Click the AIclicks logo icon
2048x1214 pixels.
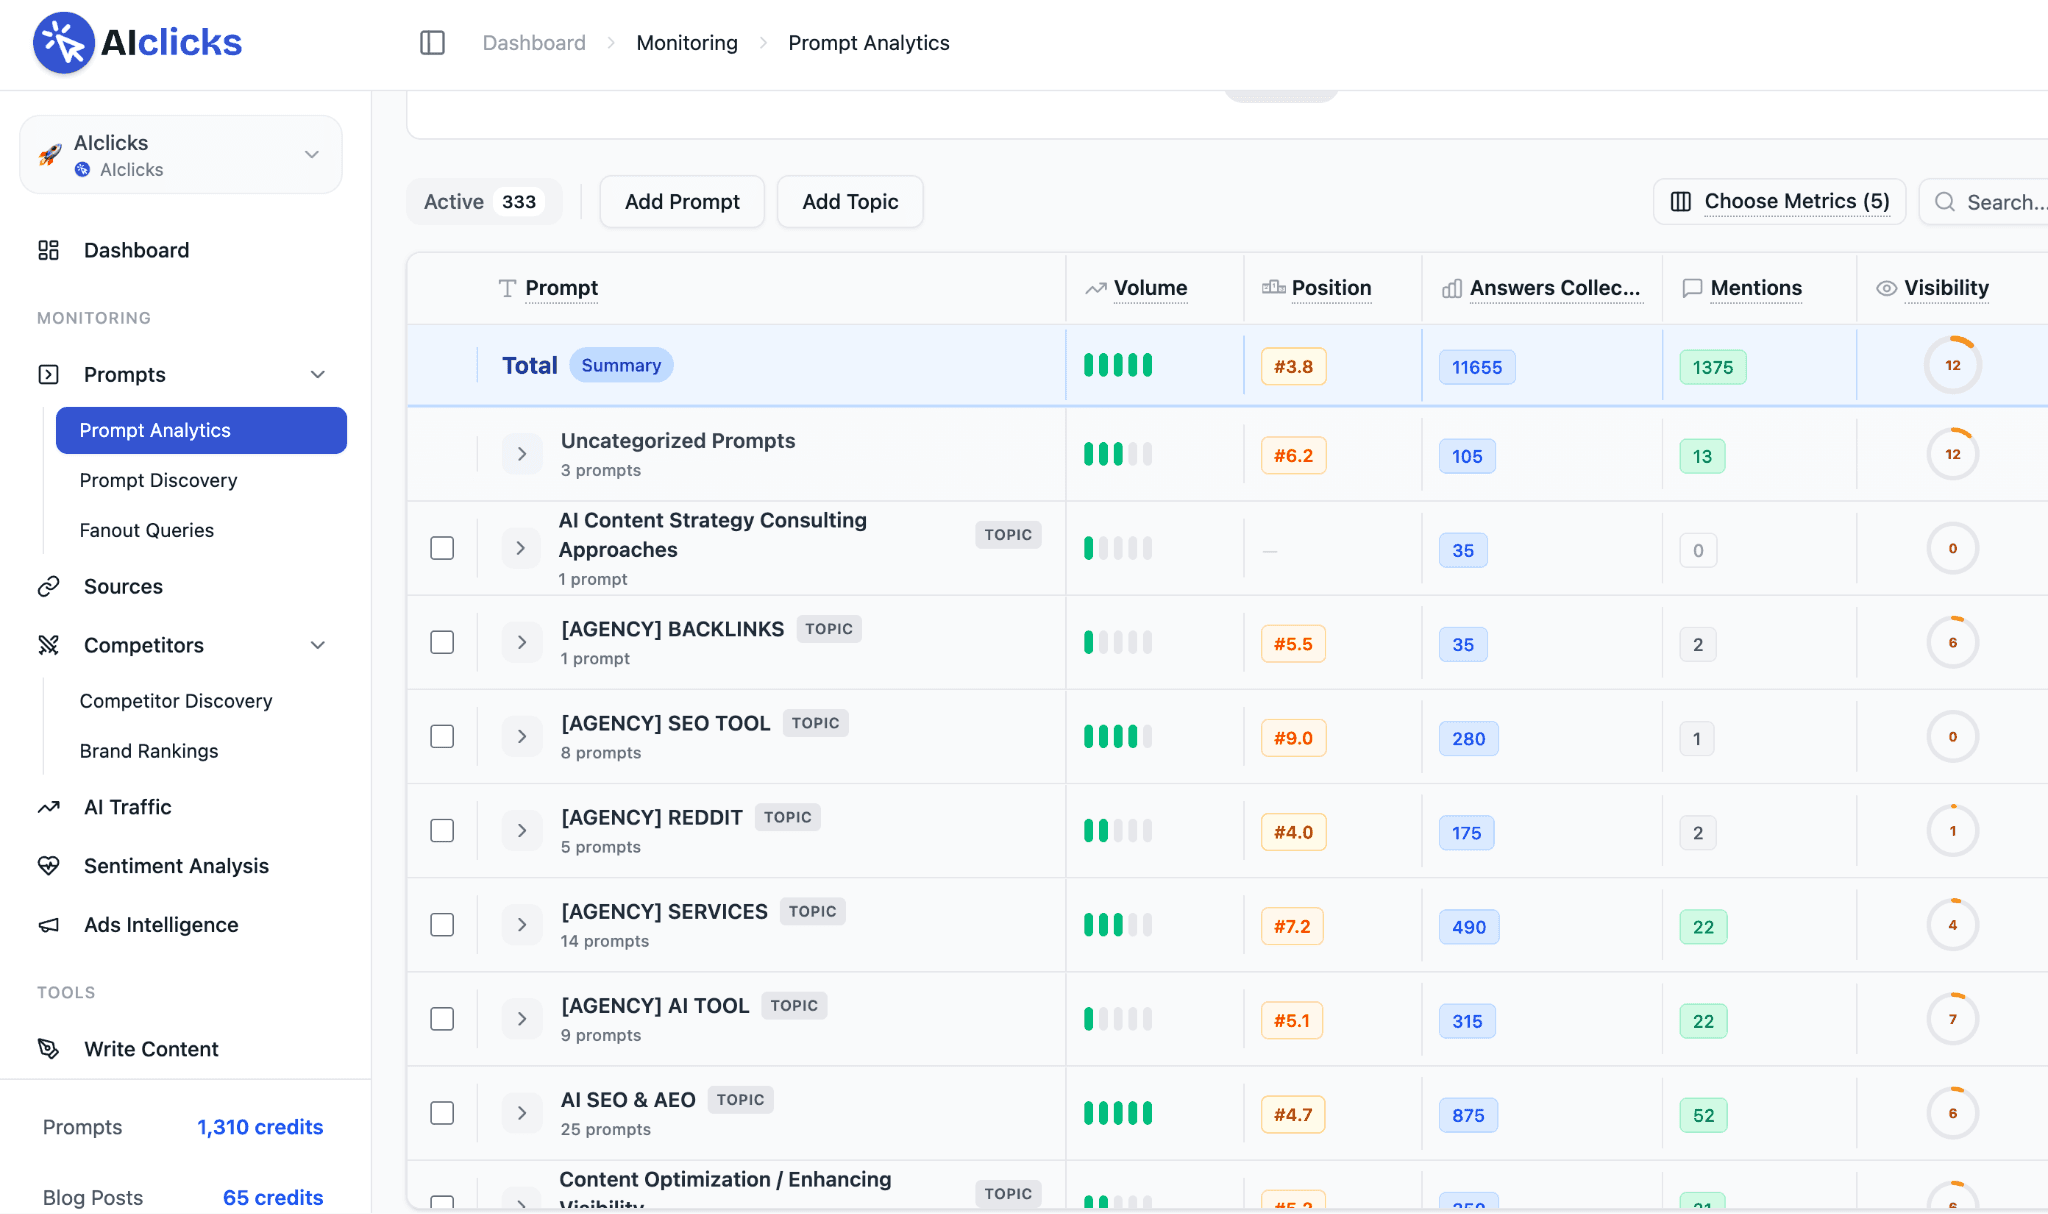(x=64, y=43)
